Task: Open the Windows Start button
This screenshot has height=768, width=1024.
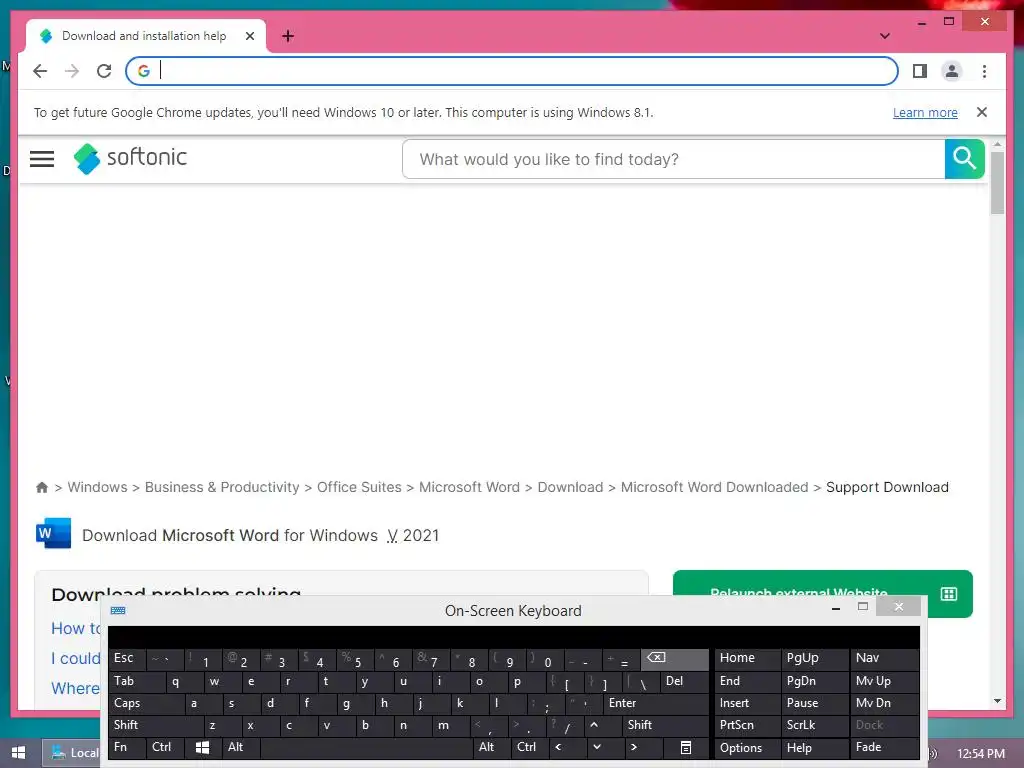Action: [18, 753]
